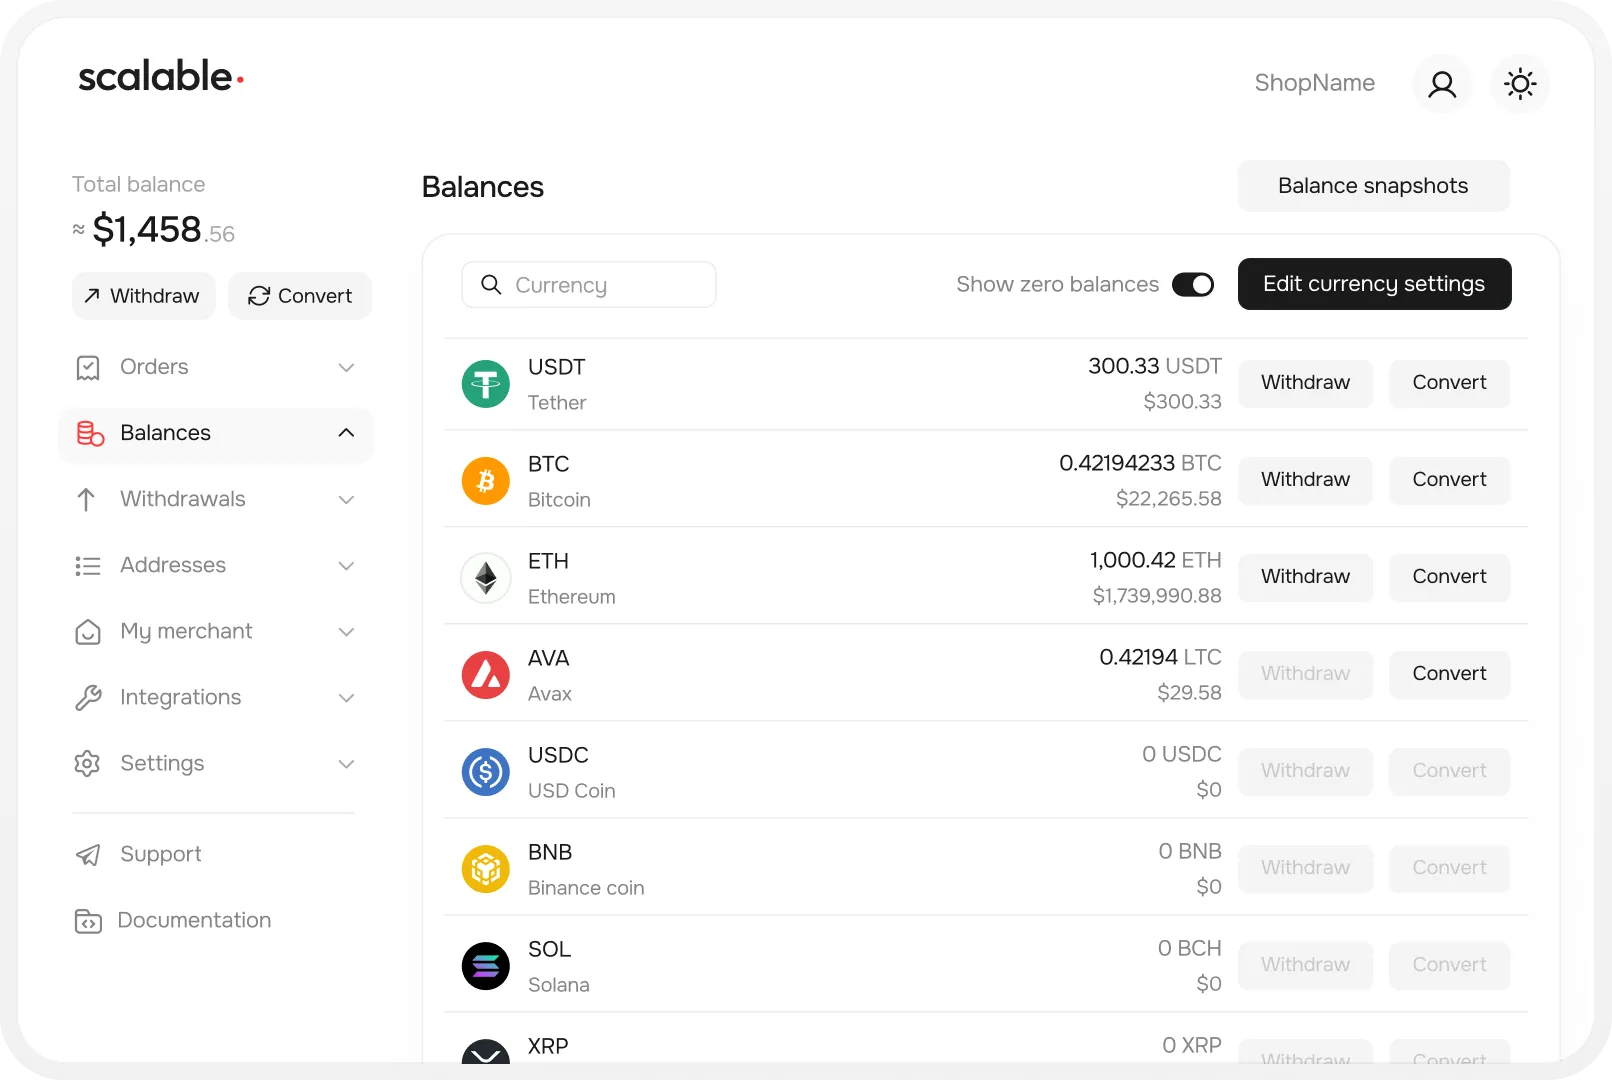The image size is (1612, 1080).
Task: Click the Avax coin icon
Action: coord(486,675)
